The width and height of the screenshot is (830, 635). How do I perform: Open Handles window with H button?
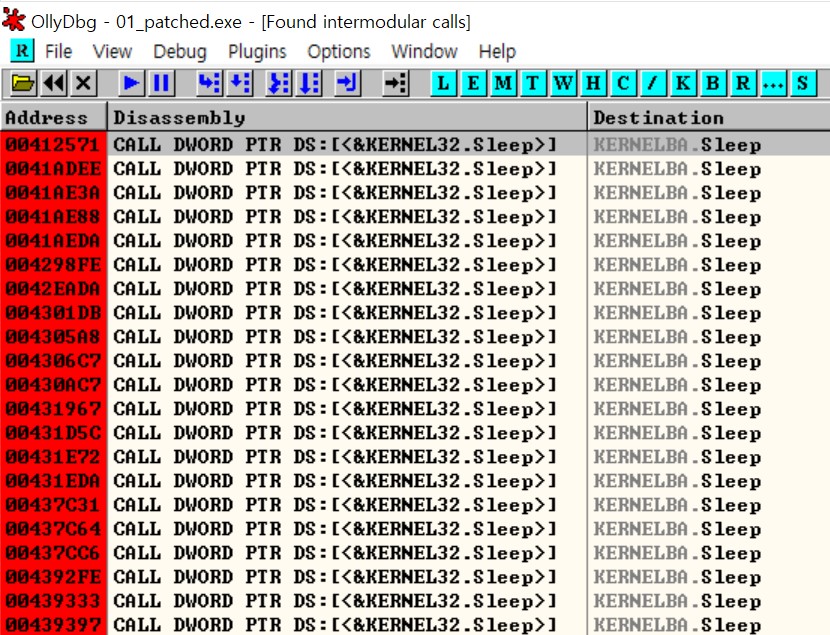(x=593, y=84)
